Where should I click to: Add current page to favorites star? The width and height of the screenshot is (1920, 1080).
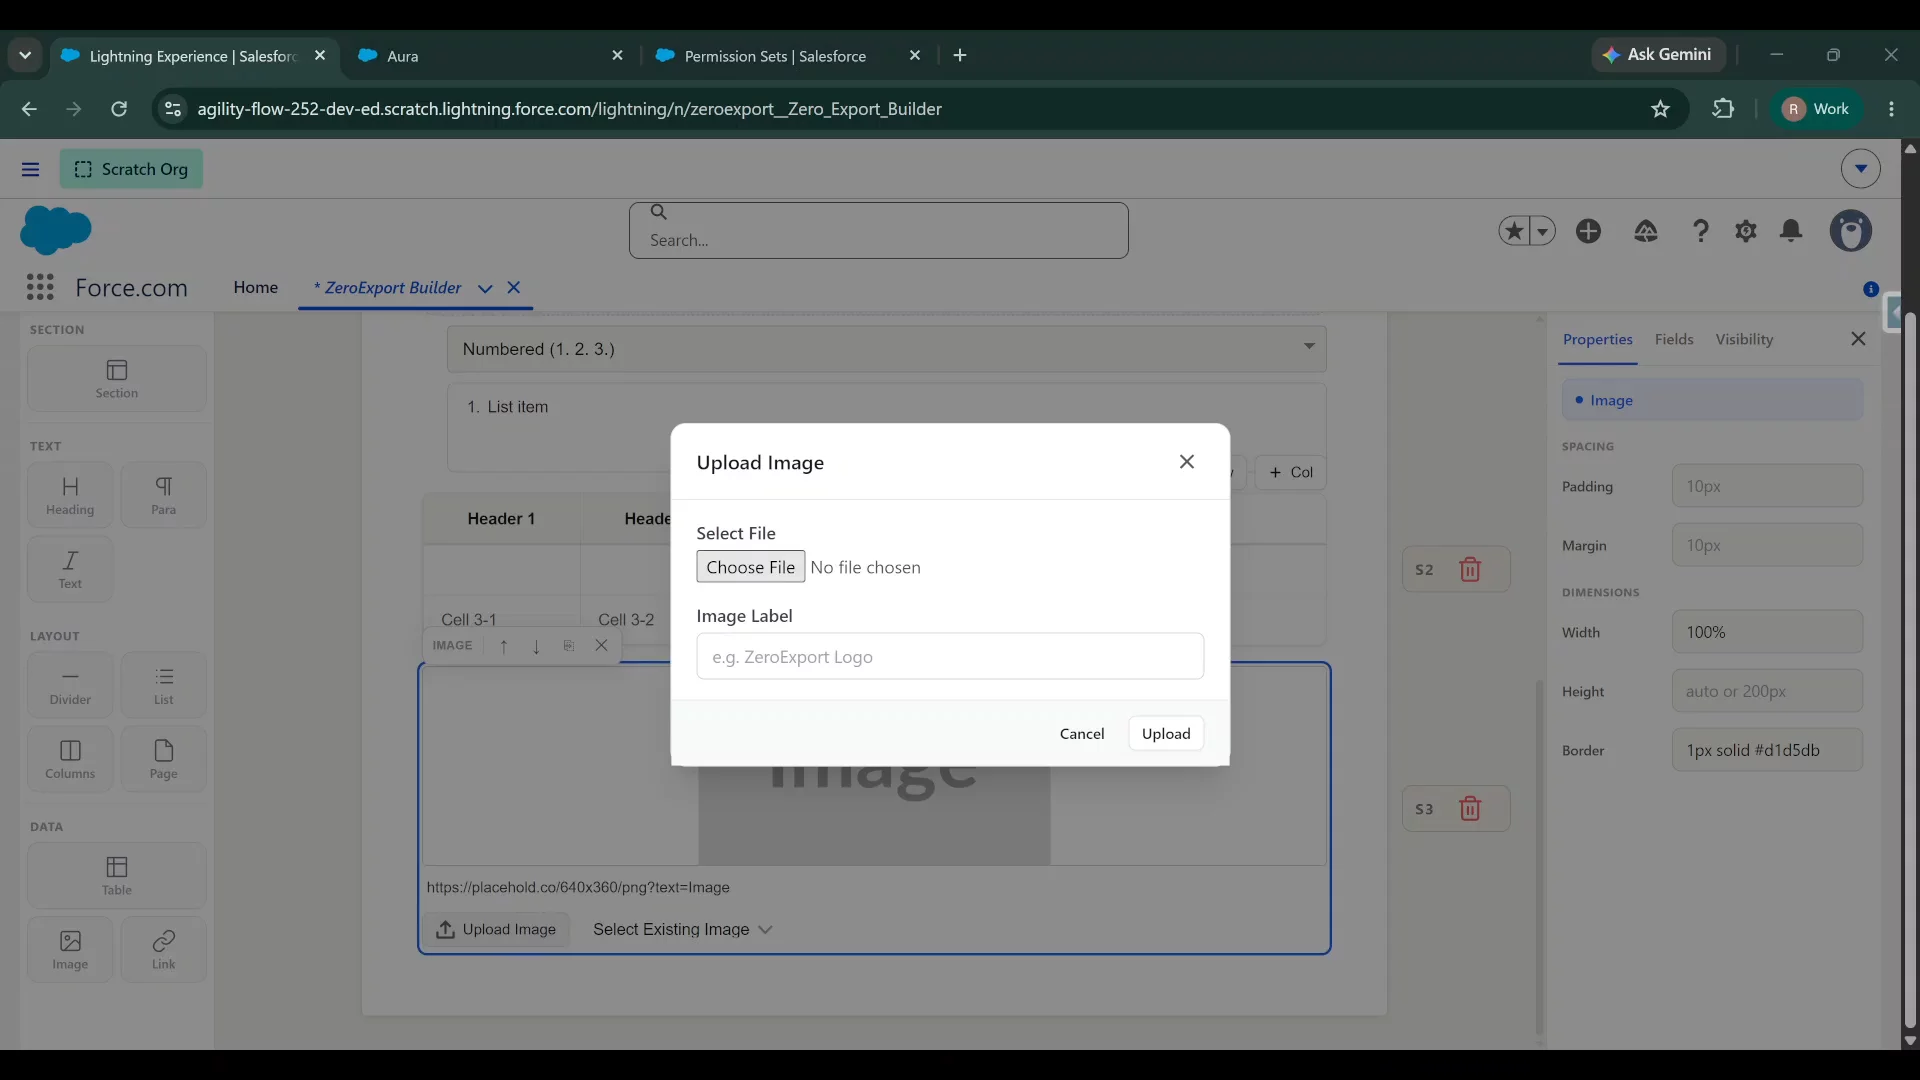coord(1514,231)
